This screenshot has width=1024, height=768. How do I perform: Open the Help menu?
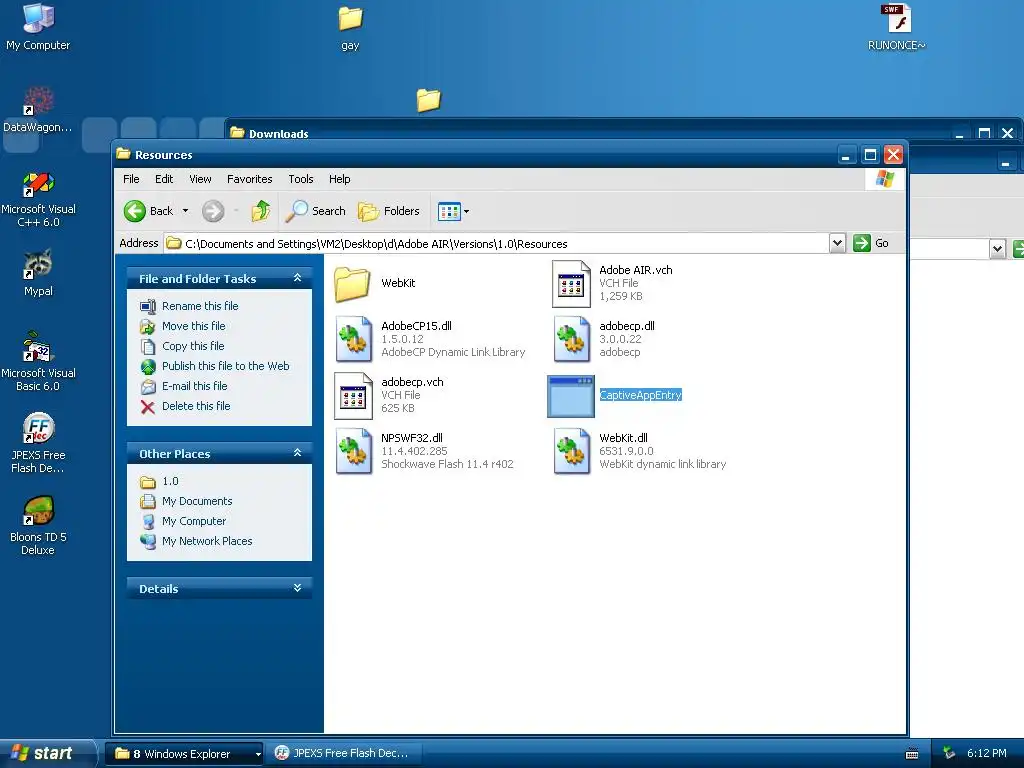click(339, 179)
